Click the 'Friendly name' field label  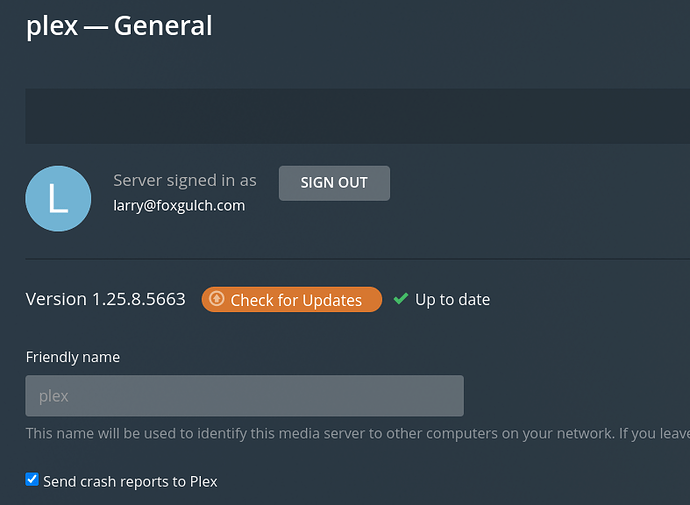click(73, 357)
